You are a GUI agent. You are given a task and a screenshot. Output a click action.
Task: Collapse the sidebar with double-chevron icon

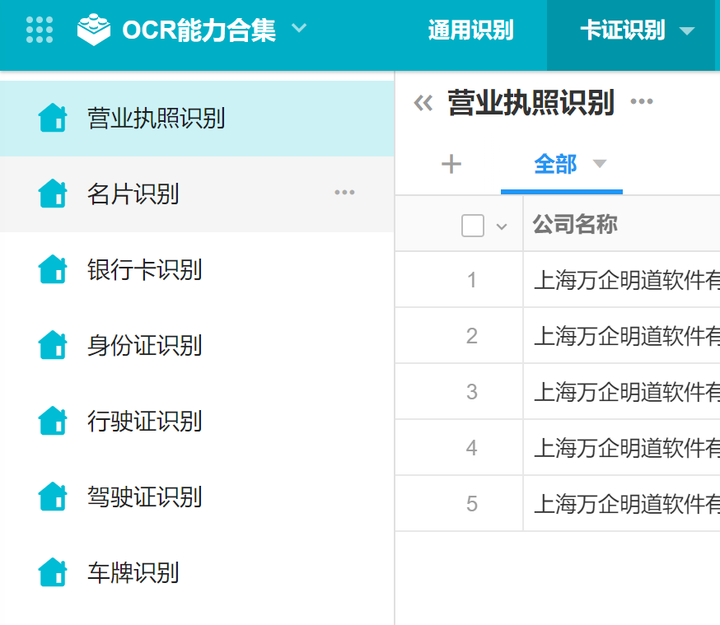coord(423,103)
